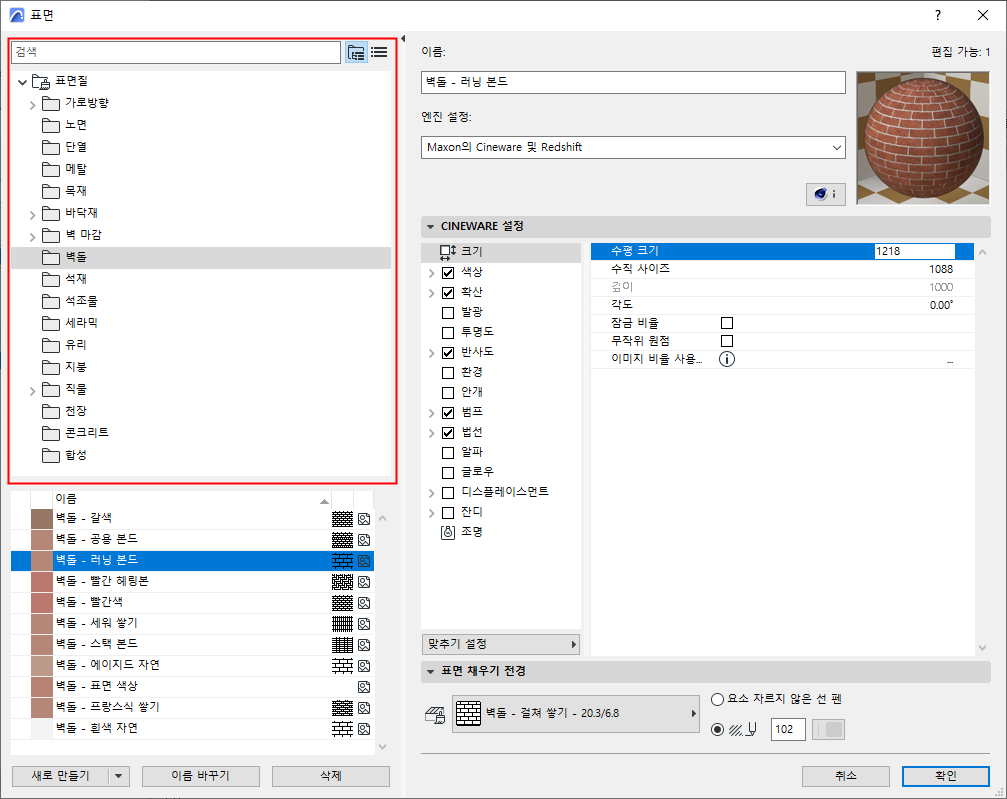Collapse the CINEWARE 설정 section
The height and width of the screenshot is (799, 1007).
pos(430,227)
